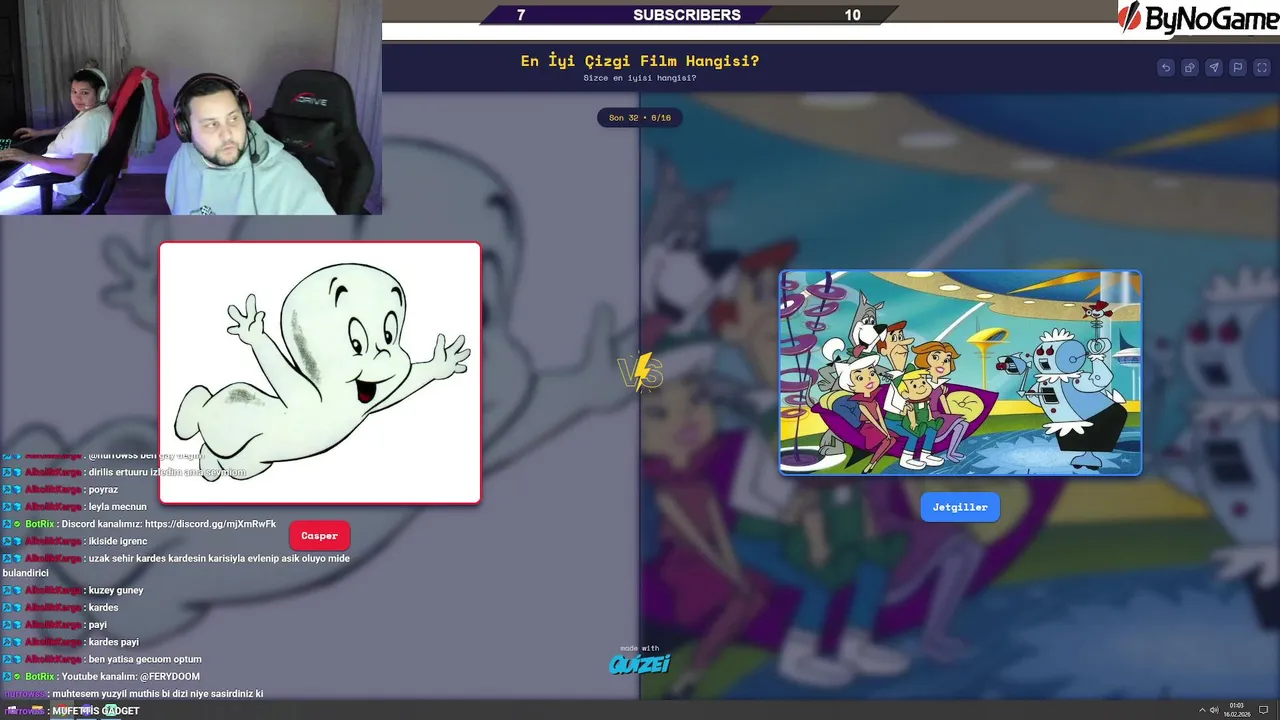This screenshot has height=720, width=1280.
Task: Click the subscriber count number 7
Action: coord(521,15)
